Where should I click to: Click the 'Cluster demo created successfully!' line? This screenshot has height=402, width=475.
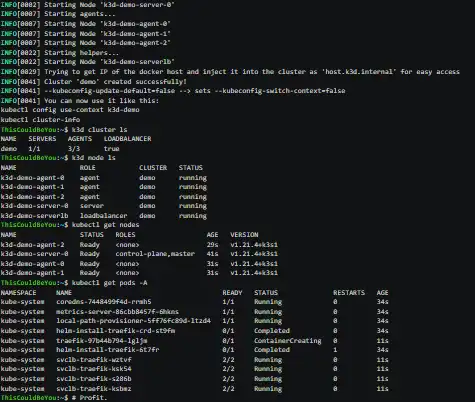pos(94,82)
